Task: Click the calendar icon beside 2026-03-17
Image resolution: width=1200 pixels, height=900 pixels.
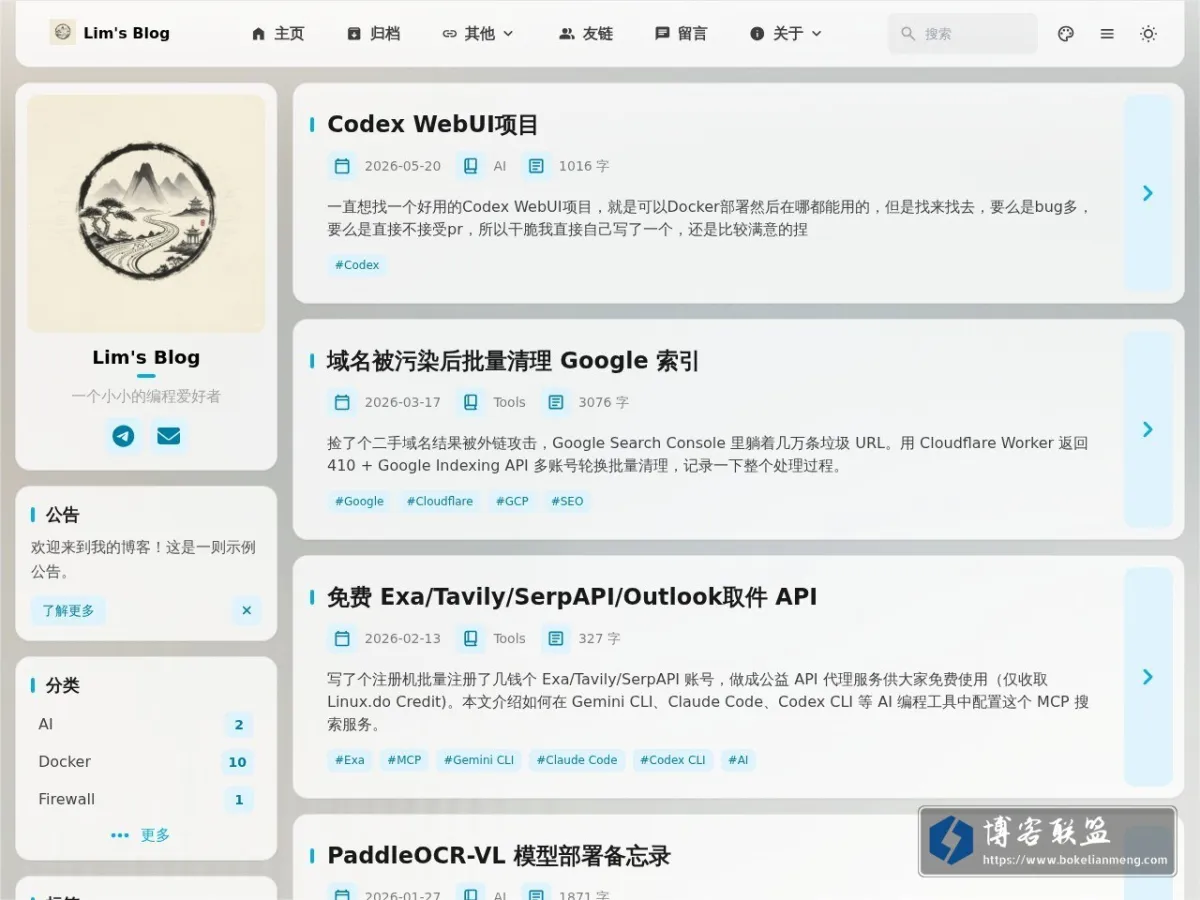Action: 342,402
